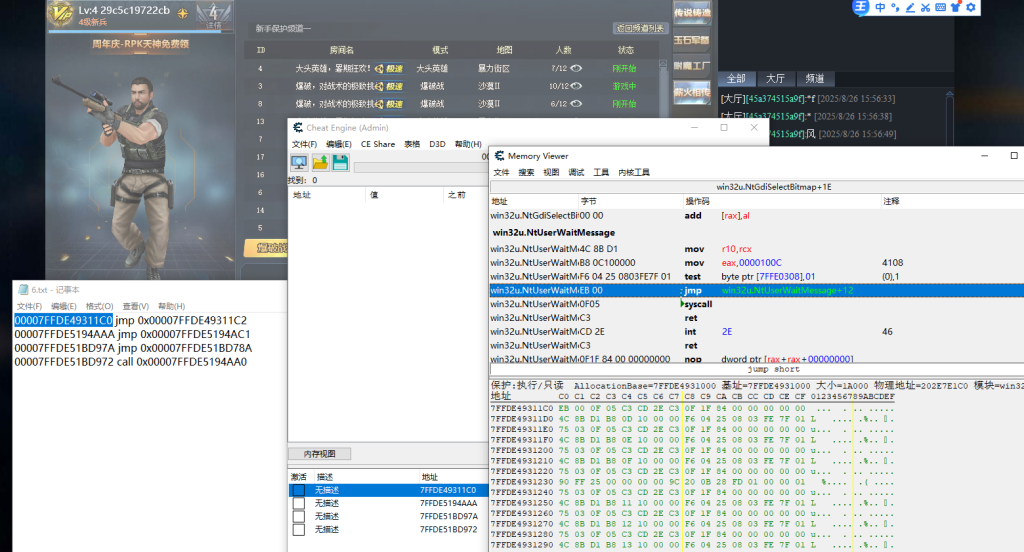The image size is (1024, 552).
Task: Click rank emblem next to player name
Action: [x=214, y=14]
